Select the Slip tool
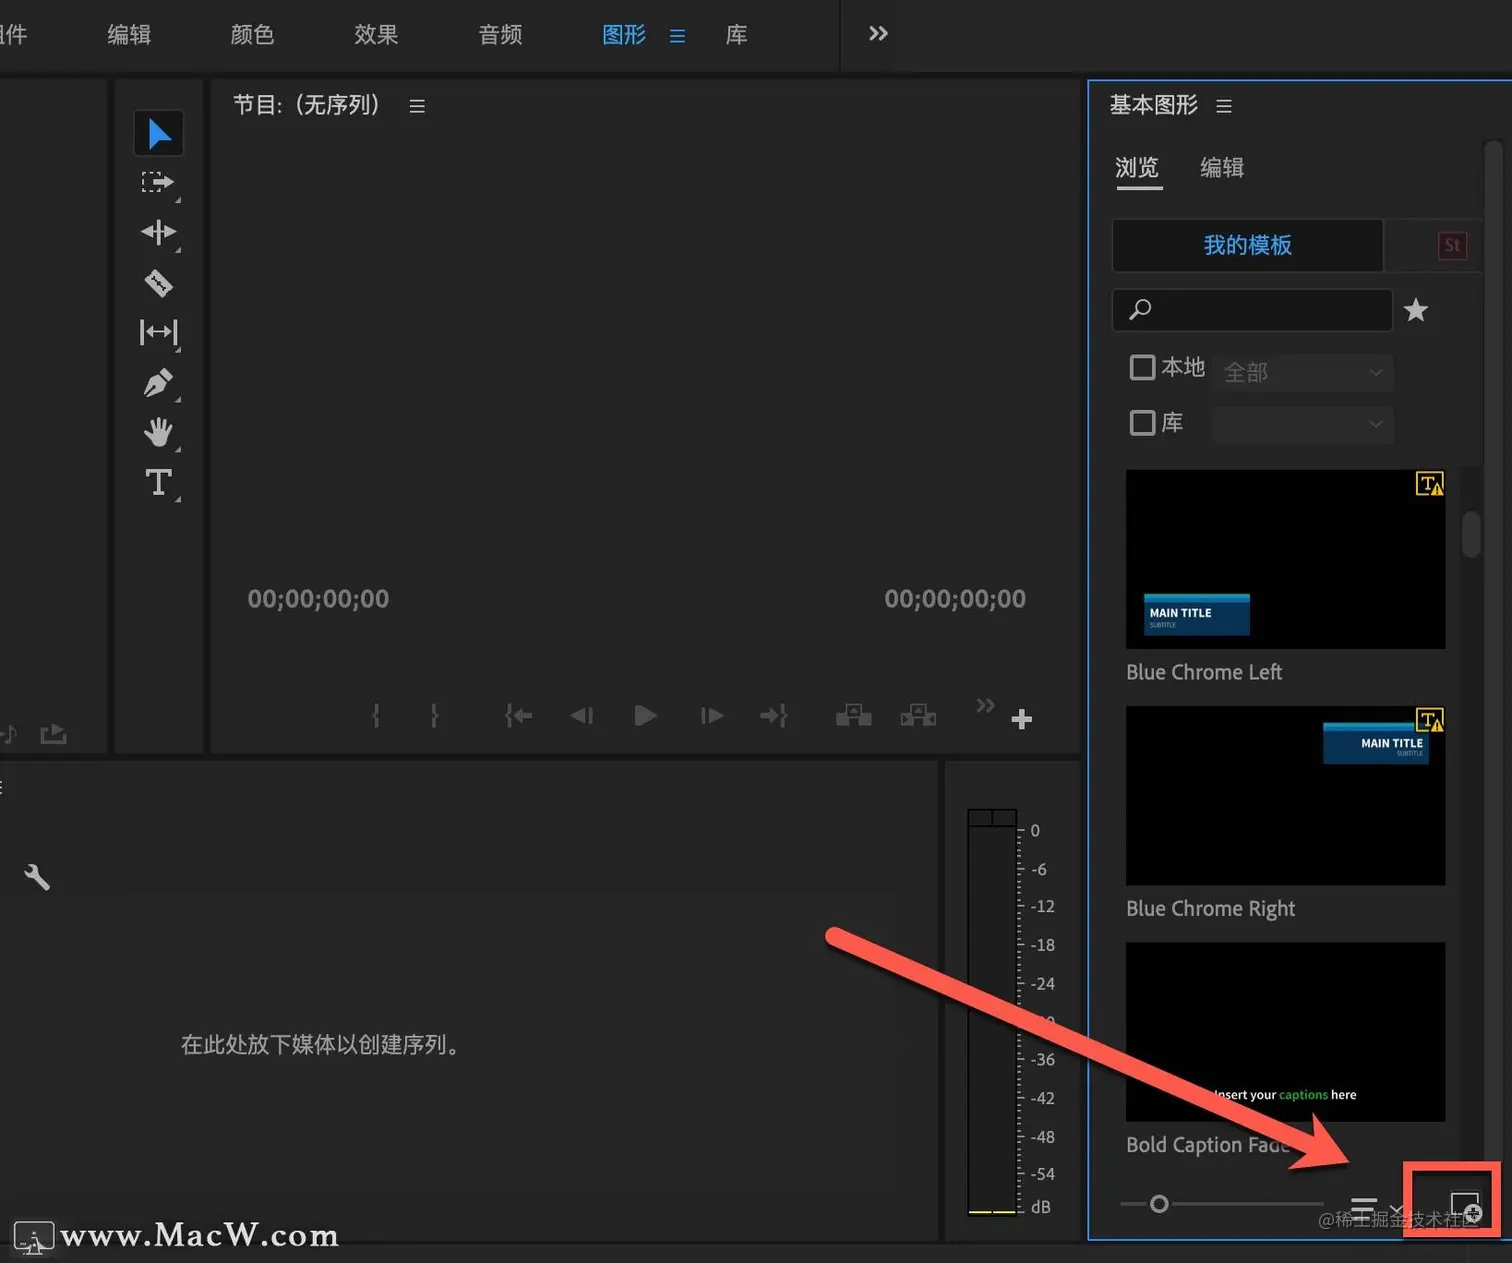1512x1263 pixels. click(158, 332)
